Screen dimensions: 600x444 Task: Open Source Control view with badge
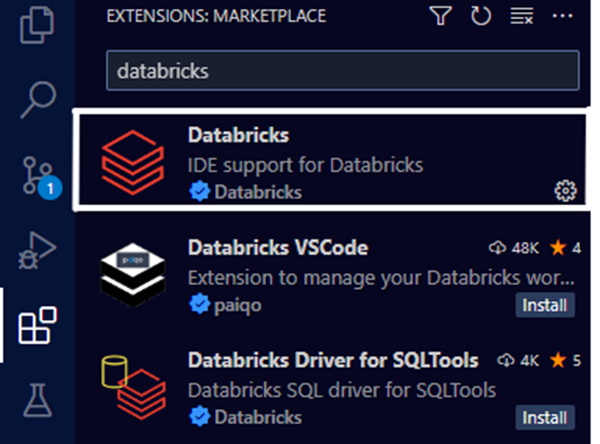point(40,177)
